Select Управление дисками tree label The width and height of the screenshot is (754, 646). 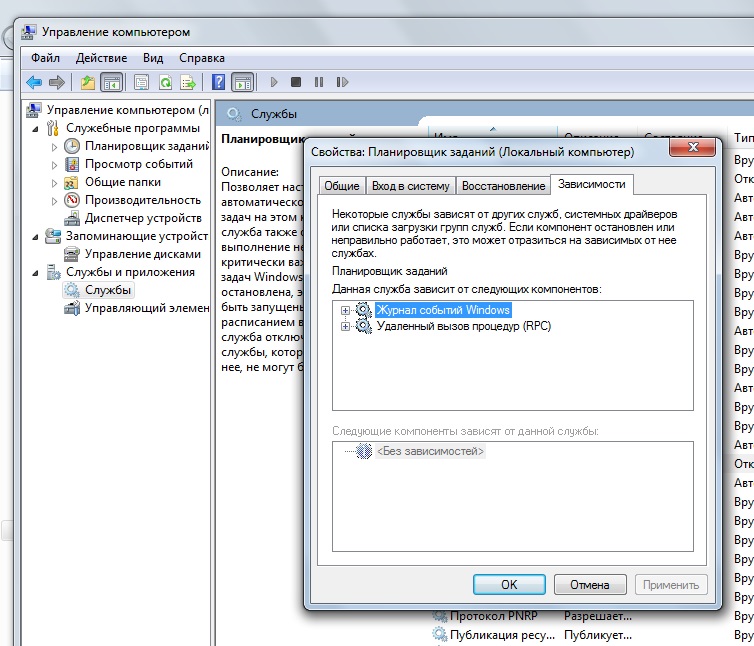point(143,253)
